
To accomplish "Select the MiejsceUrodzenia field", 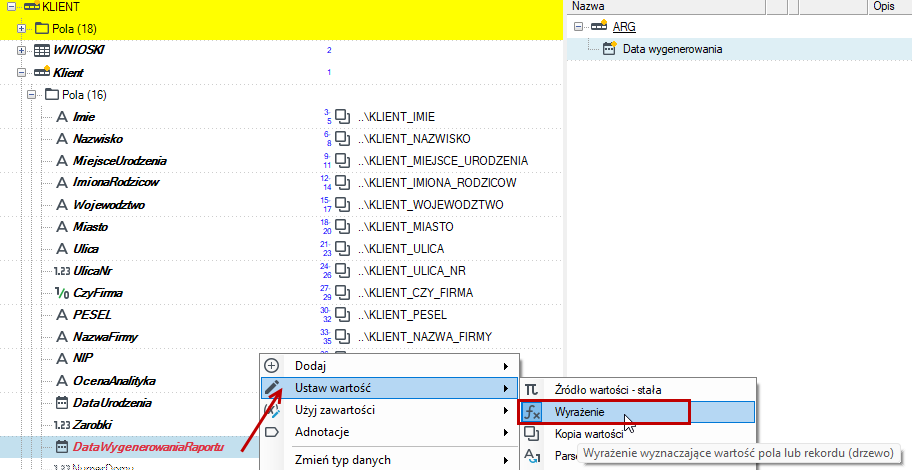I will click(120, 161).
